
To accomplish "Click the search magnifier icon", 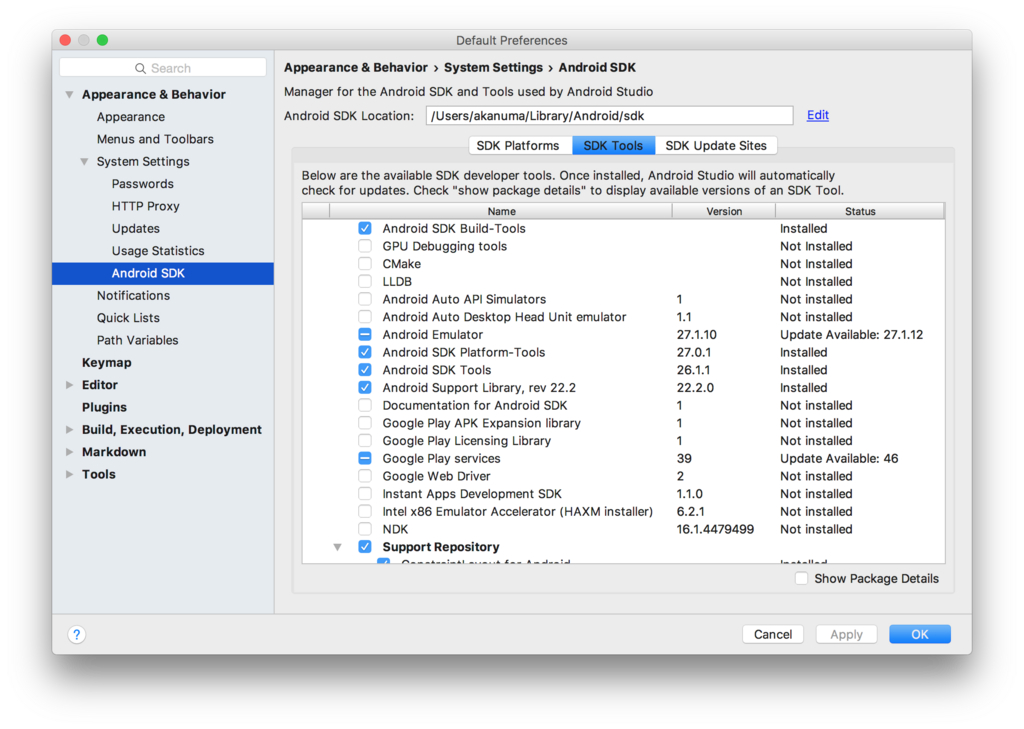I will tap(140, 69).
